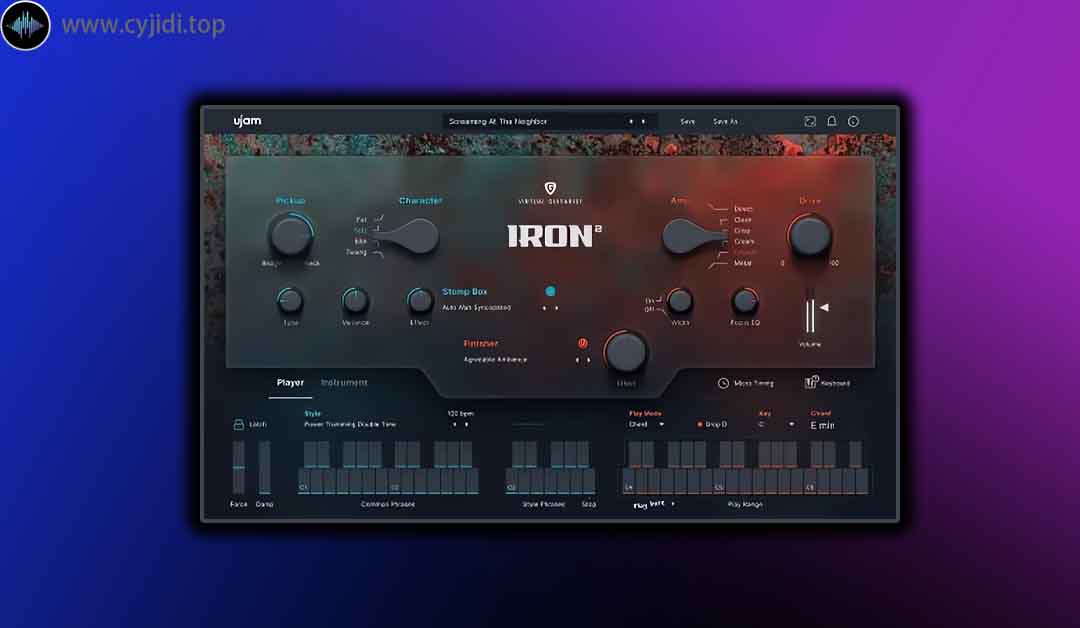Screen dimensions: 1080x628
Task: Click the Force slider
Action: tap(238, 468)
